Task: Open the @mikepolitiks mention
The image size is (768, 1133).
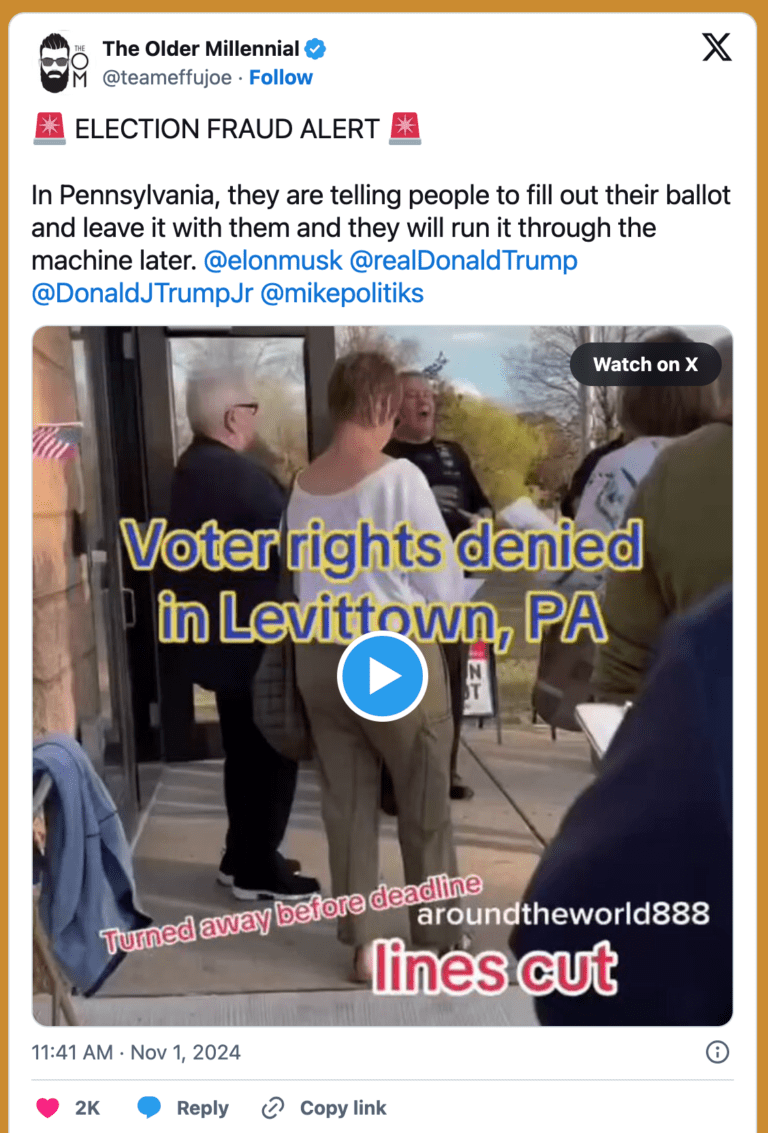Action: click(342, 293)
